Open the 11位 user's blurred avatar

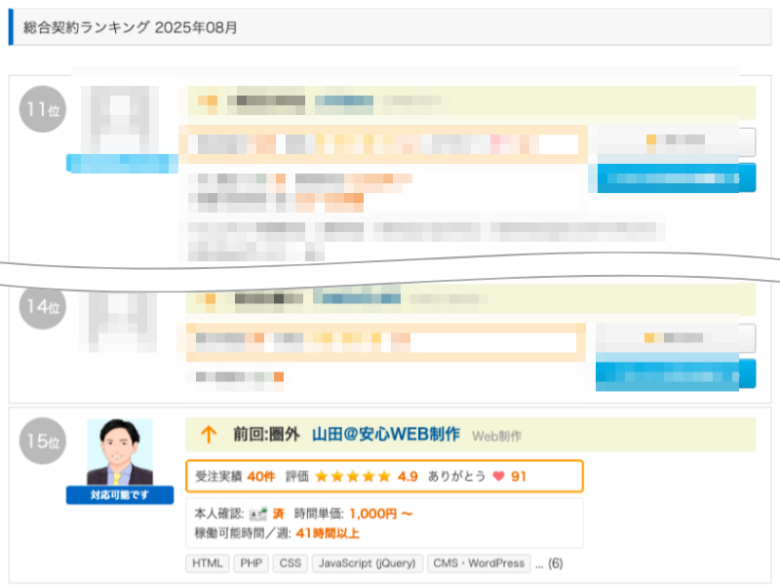tap(120, 119)
